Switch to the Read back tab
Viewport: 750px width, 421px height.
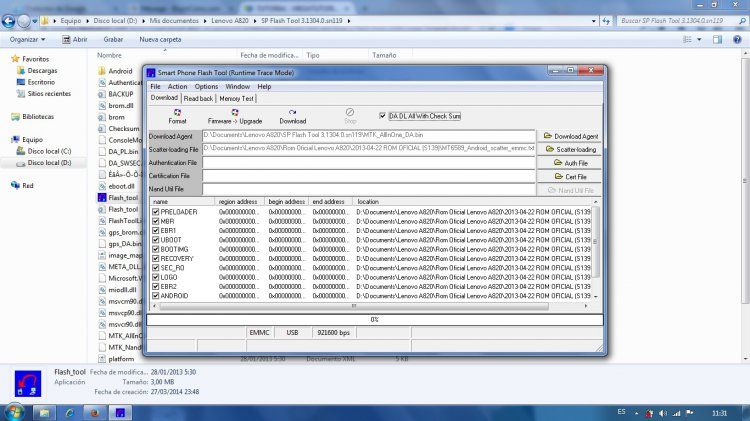click(198, 99)
